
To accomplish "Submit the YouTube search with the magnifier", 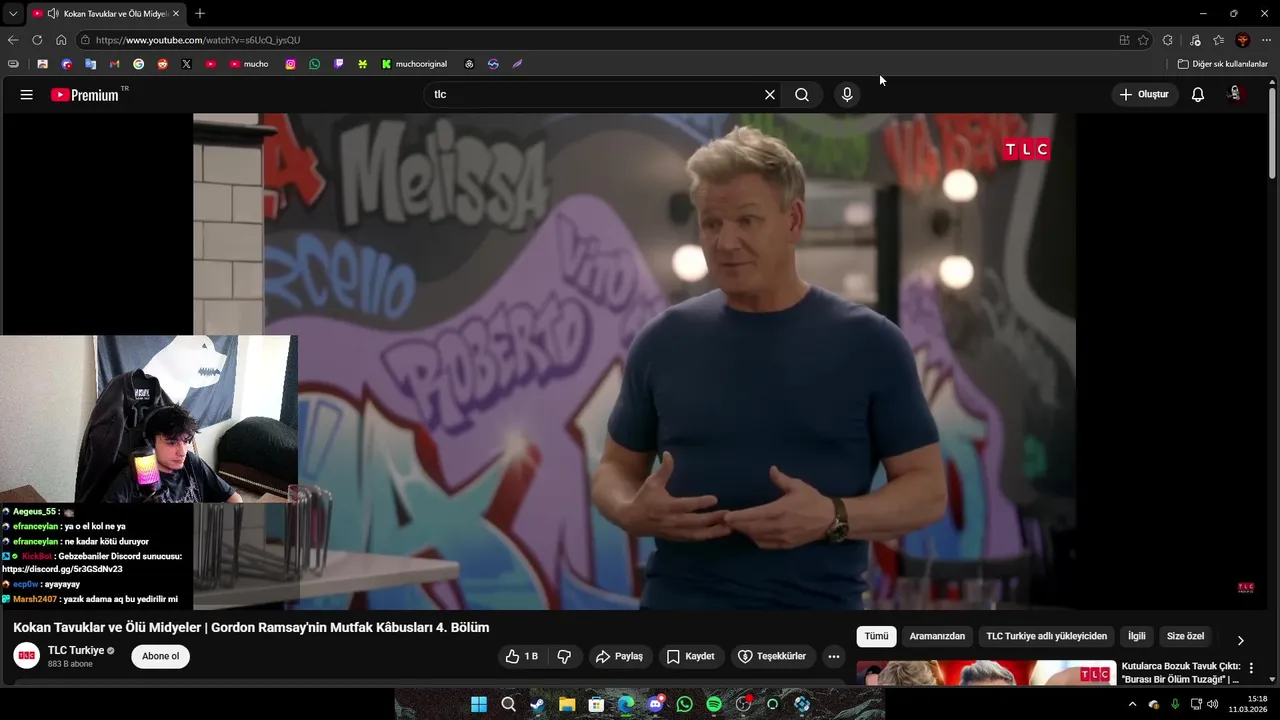I will [802, 95].
